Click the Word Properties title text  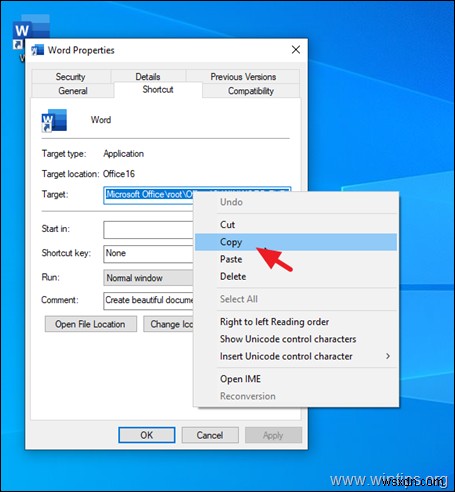click(81, 50)
